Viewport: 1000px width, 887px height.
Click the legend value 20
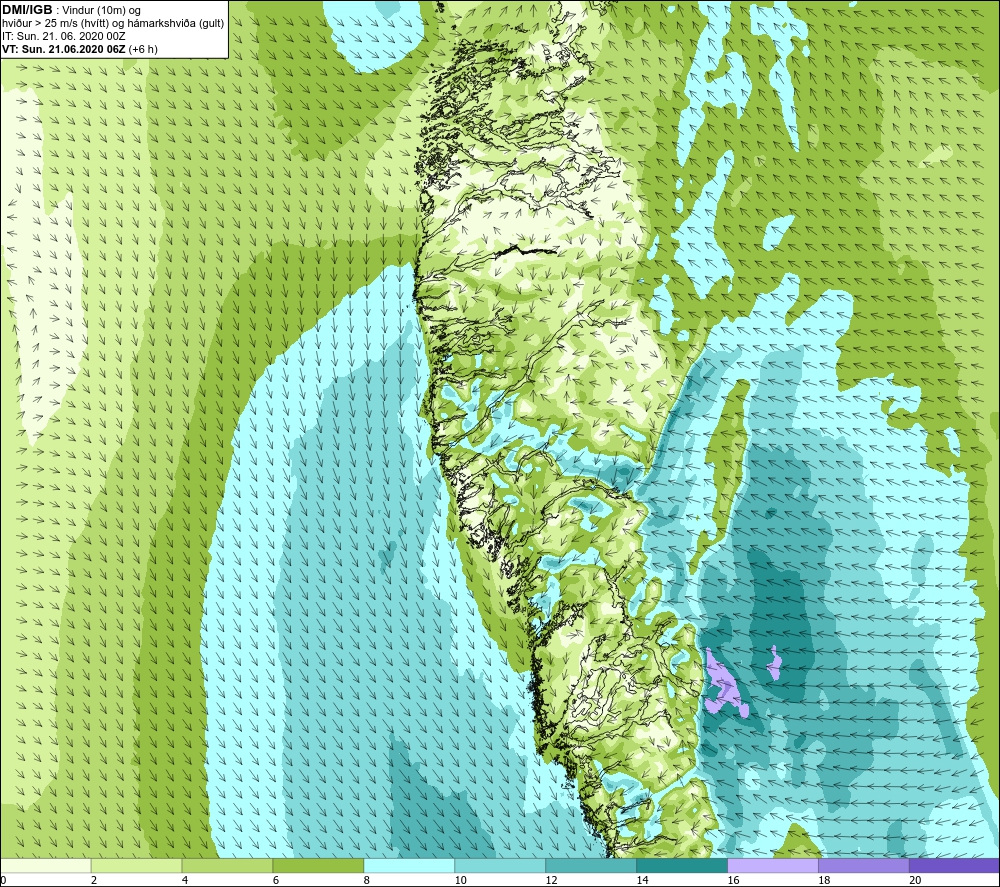(x=915, y=880)
